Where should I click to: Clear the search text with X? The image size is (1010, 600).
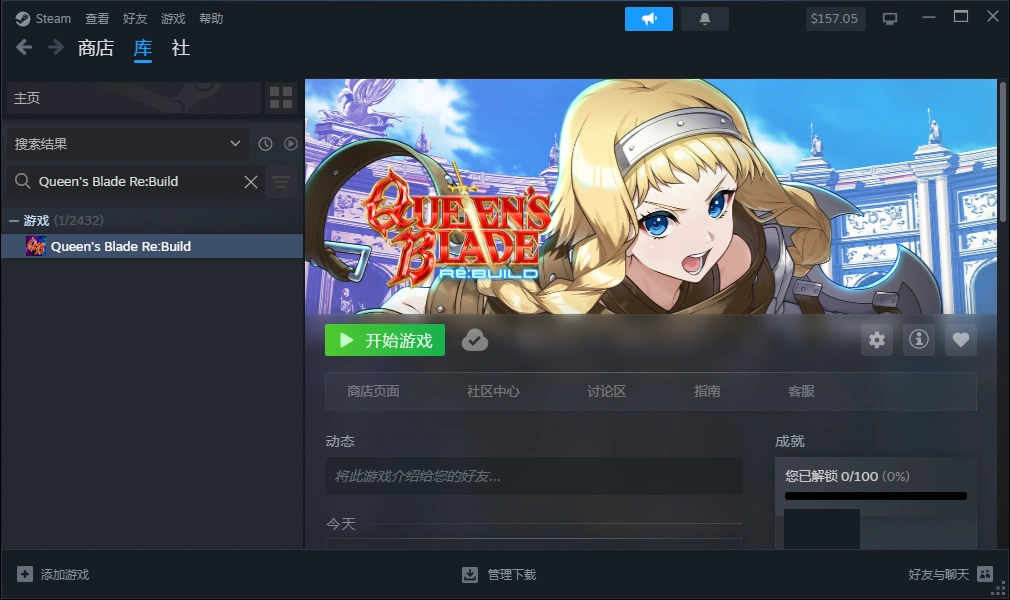251,182
